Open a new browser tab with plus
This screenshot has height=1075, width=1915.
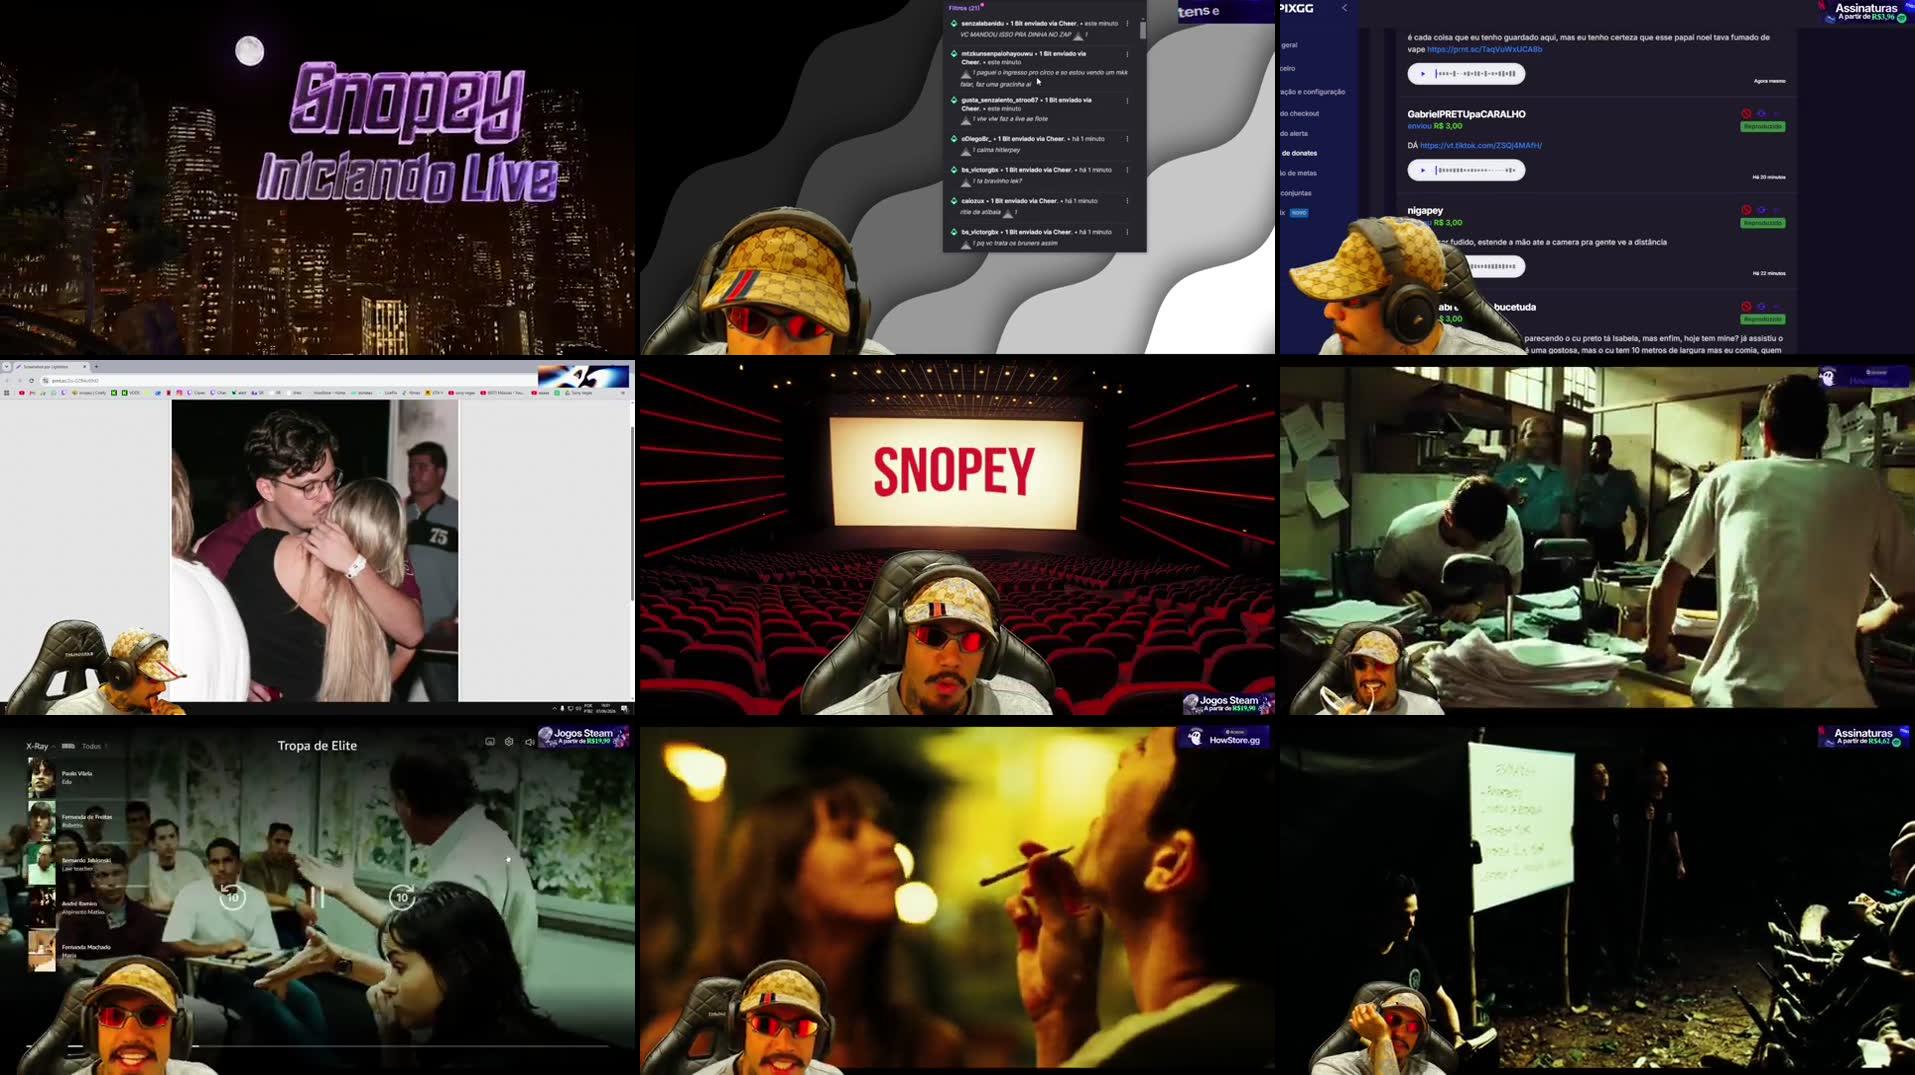[96, 367]
